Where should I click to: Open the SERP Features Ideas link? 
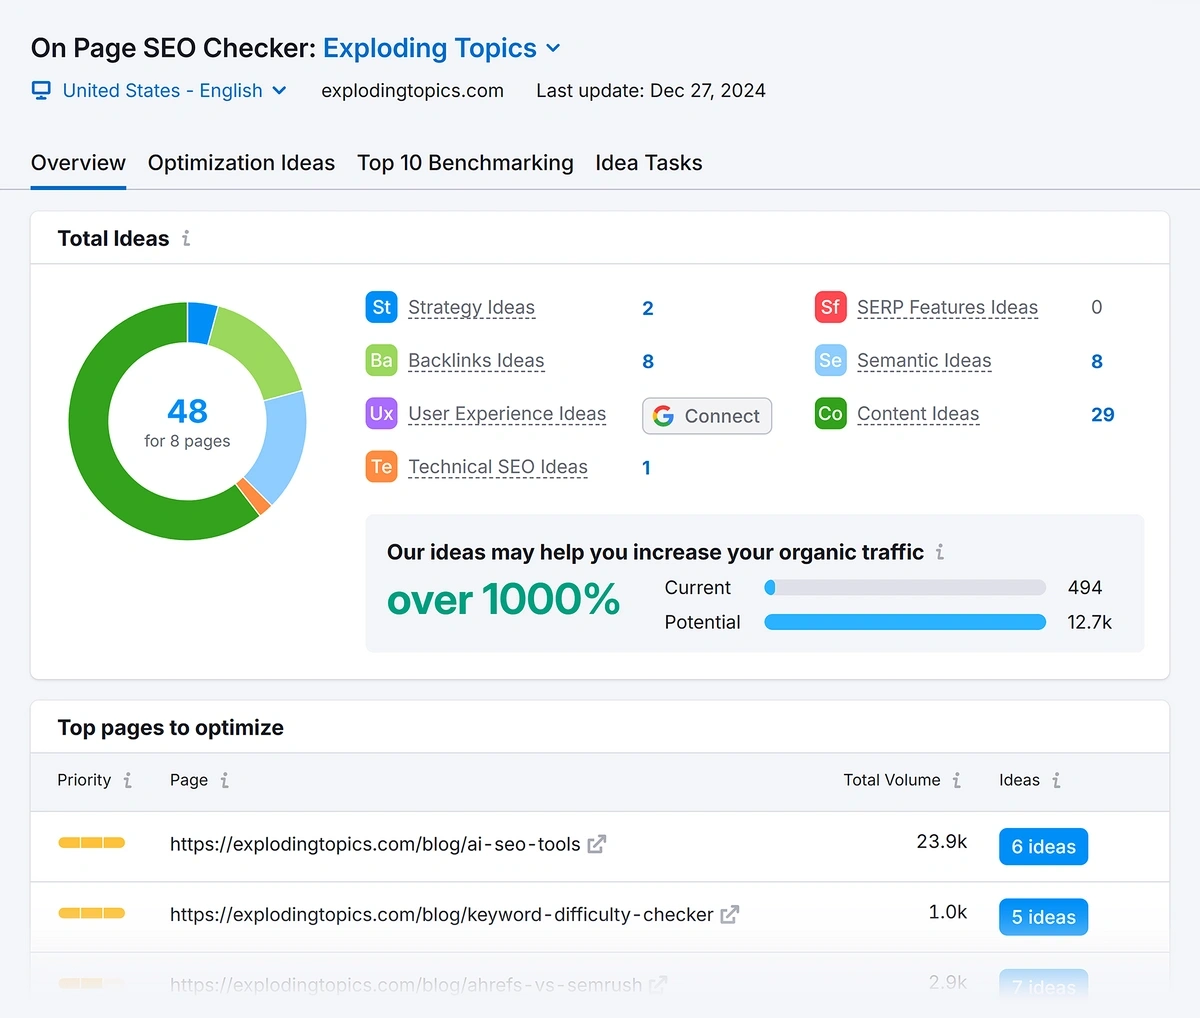(x=947, y=308)
